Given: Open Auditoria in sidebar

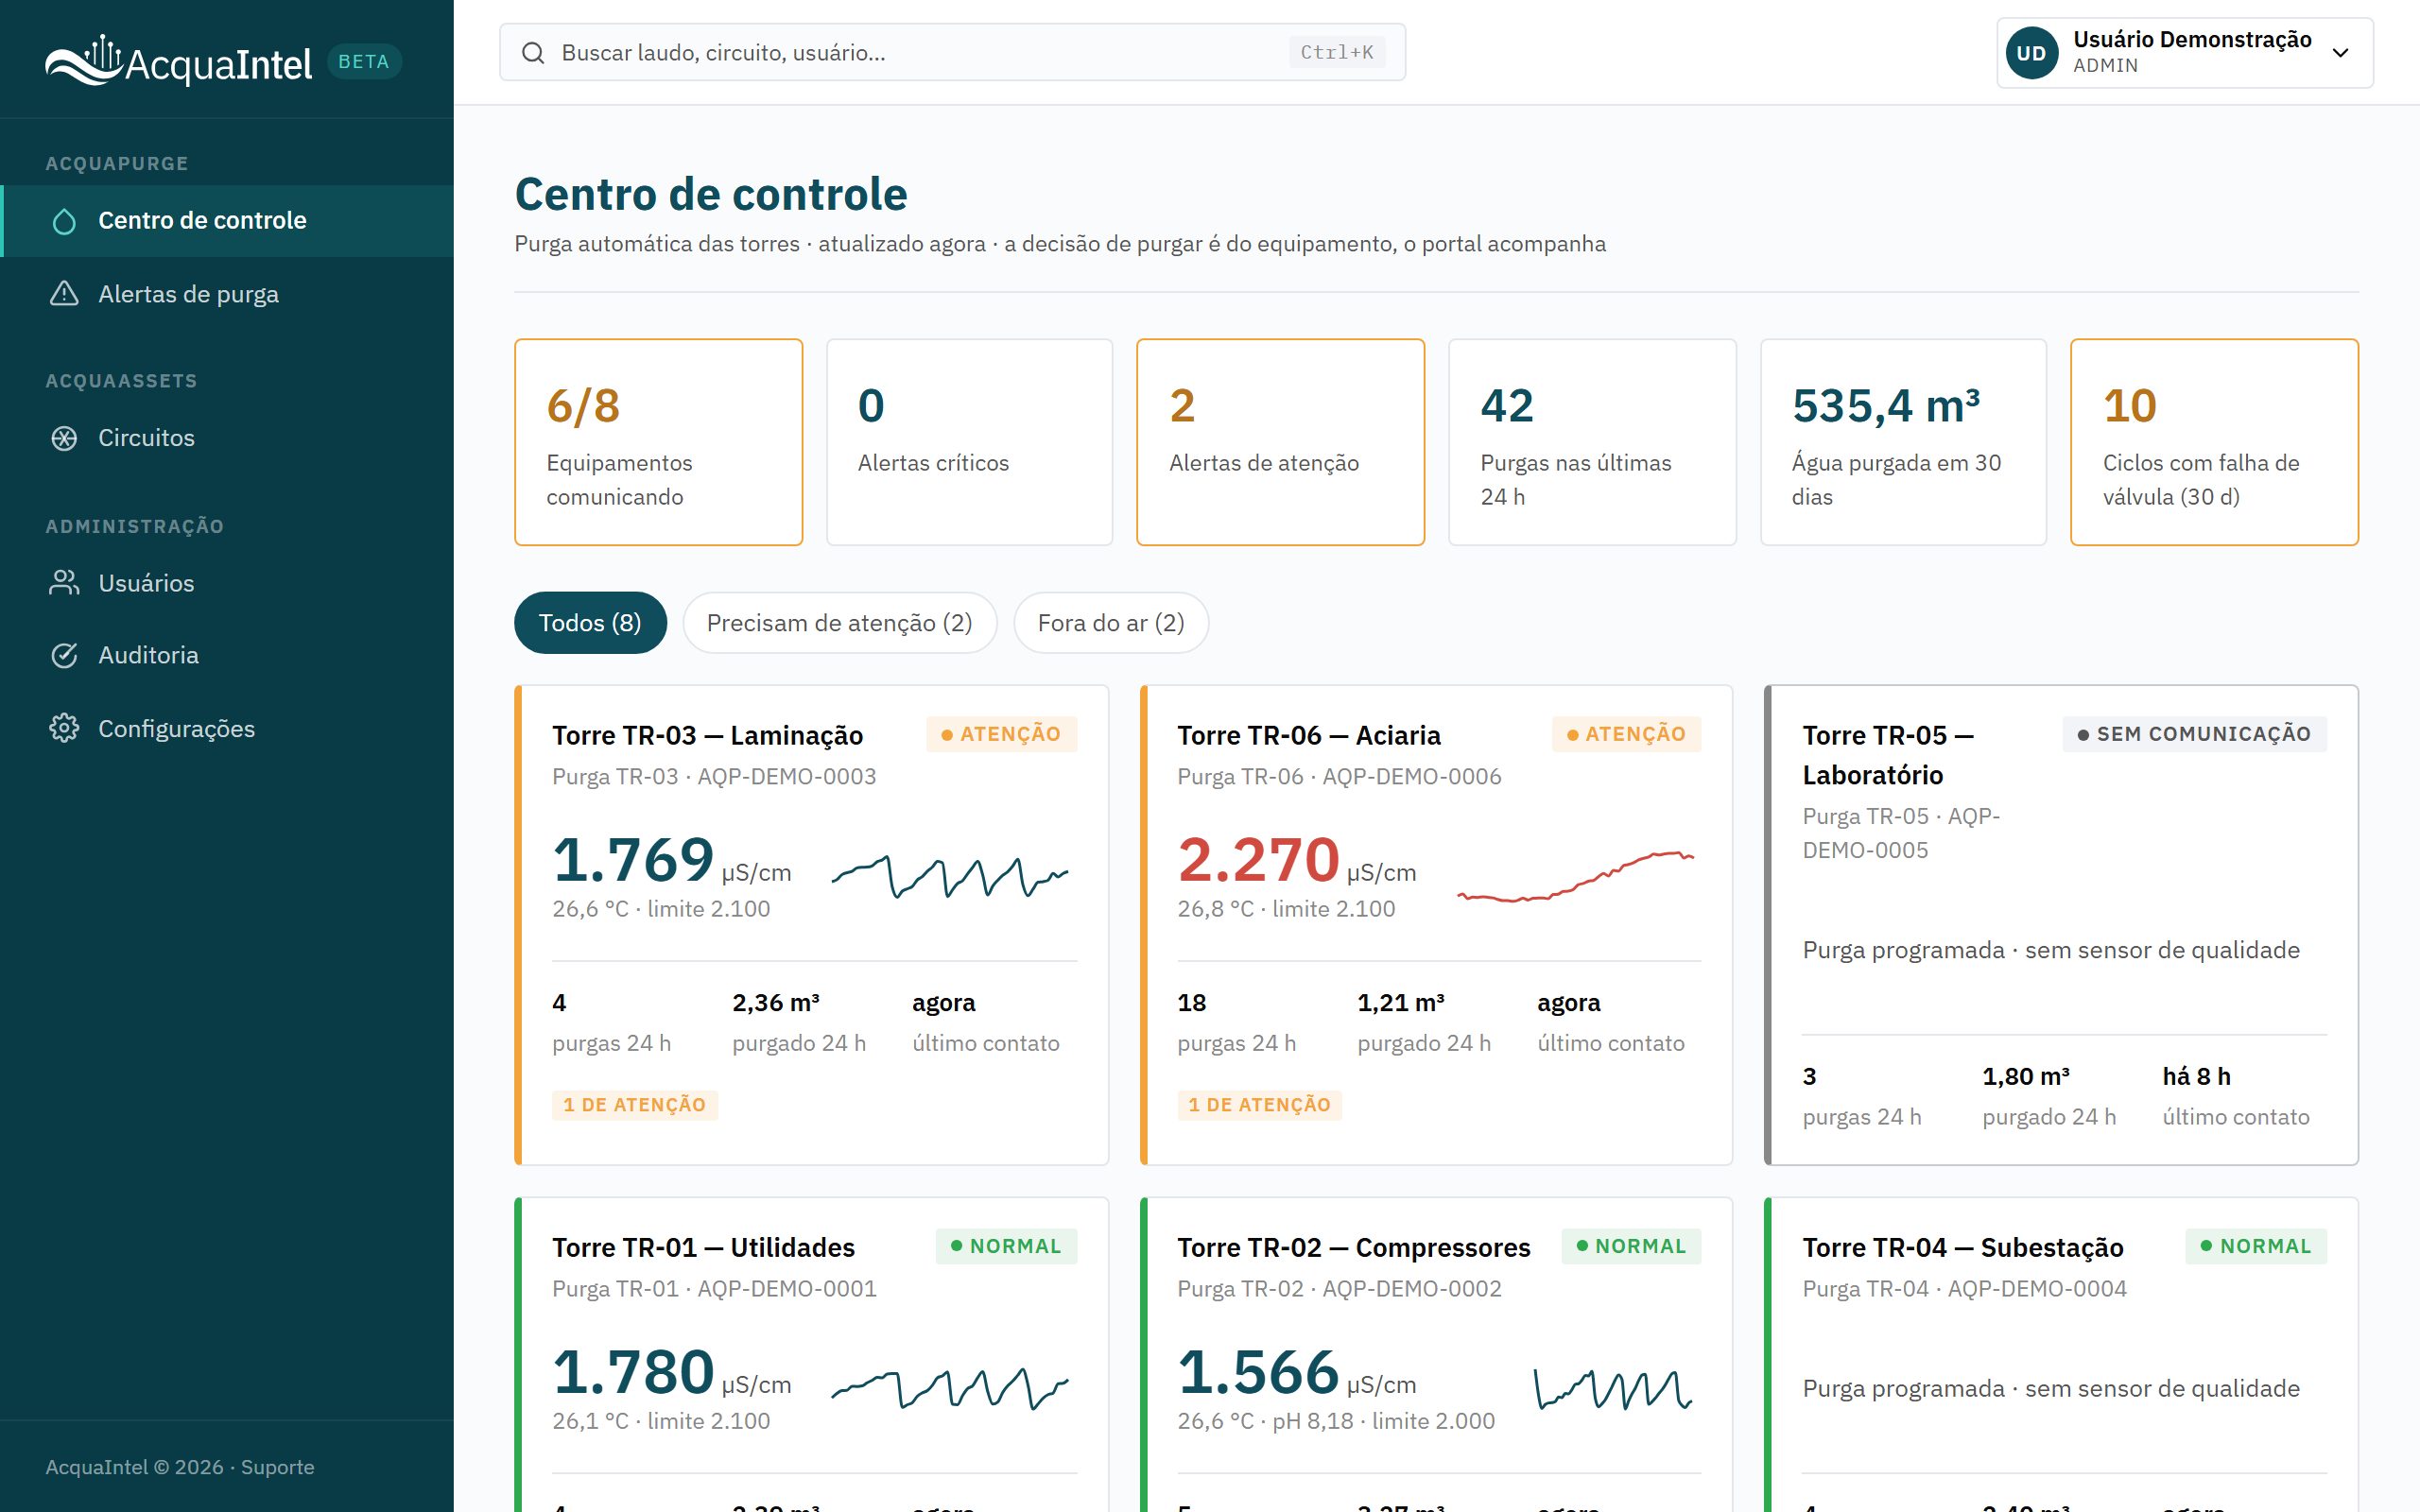Looking at the screenshot, I should point(227,655).
